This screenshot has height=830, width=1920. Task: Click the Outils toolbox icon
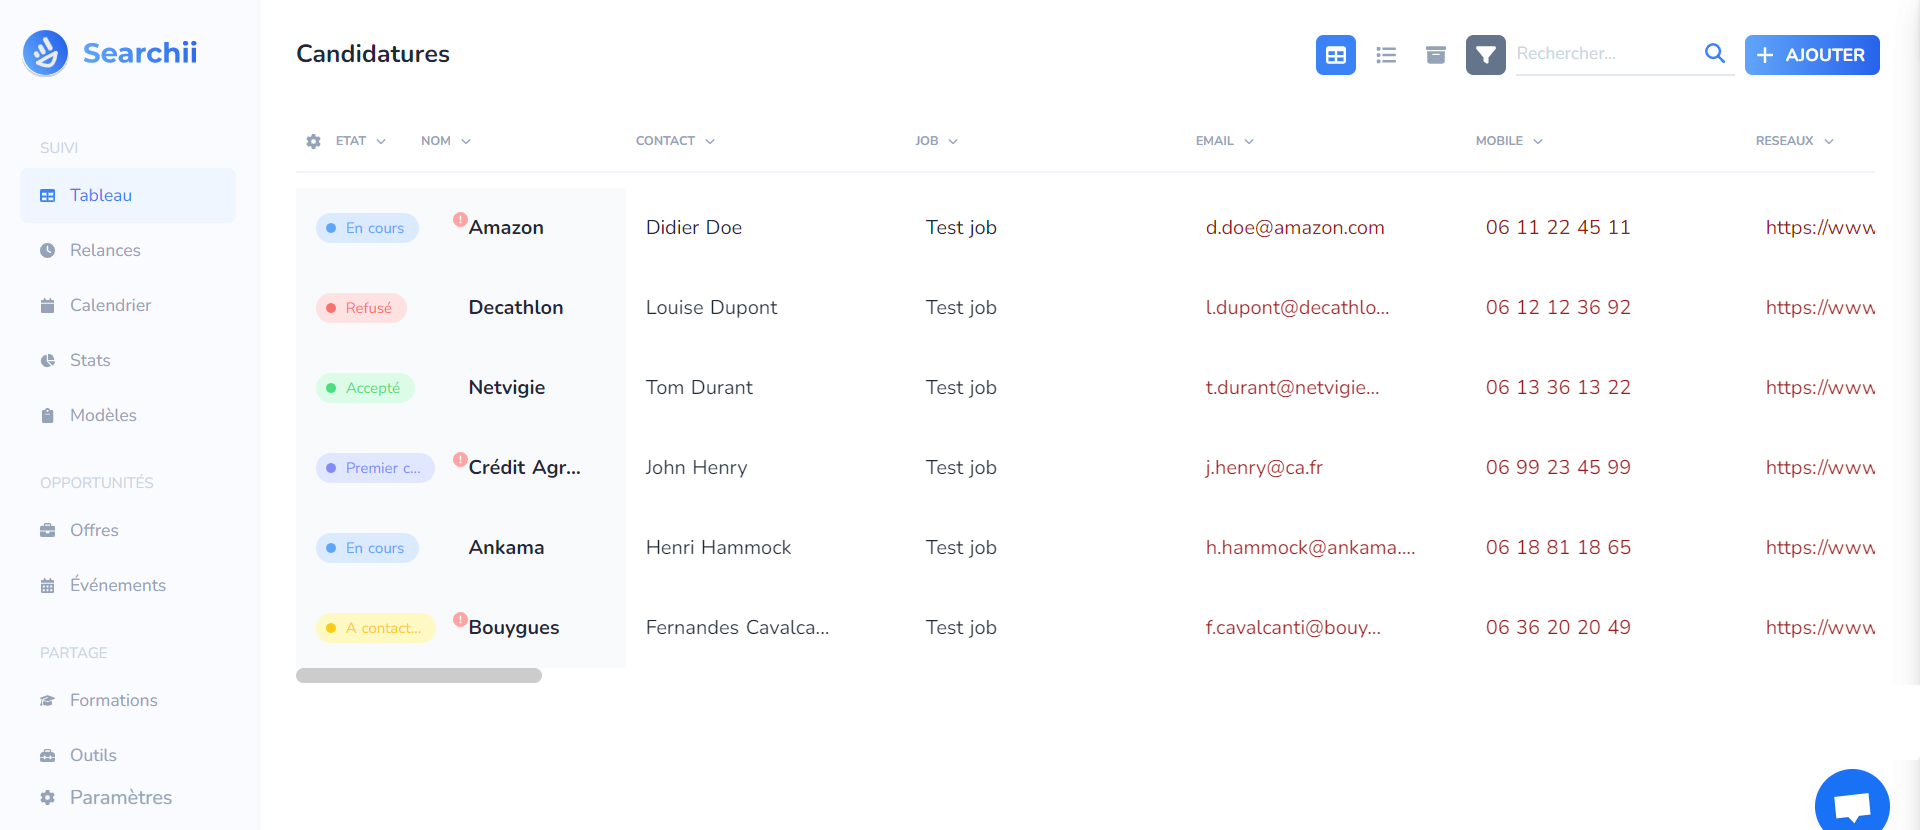47,756
